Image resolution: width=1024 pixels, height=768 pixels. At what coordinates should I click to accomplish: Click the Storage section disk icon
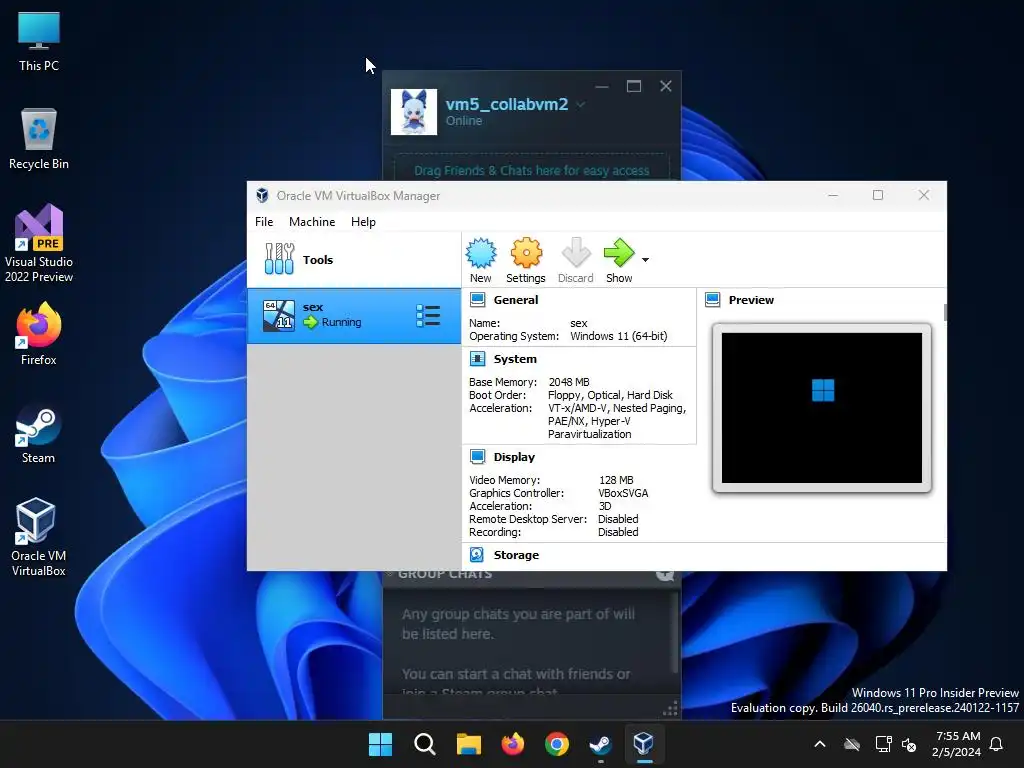coord(477,554)
